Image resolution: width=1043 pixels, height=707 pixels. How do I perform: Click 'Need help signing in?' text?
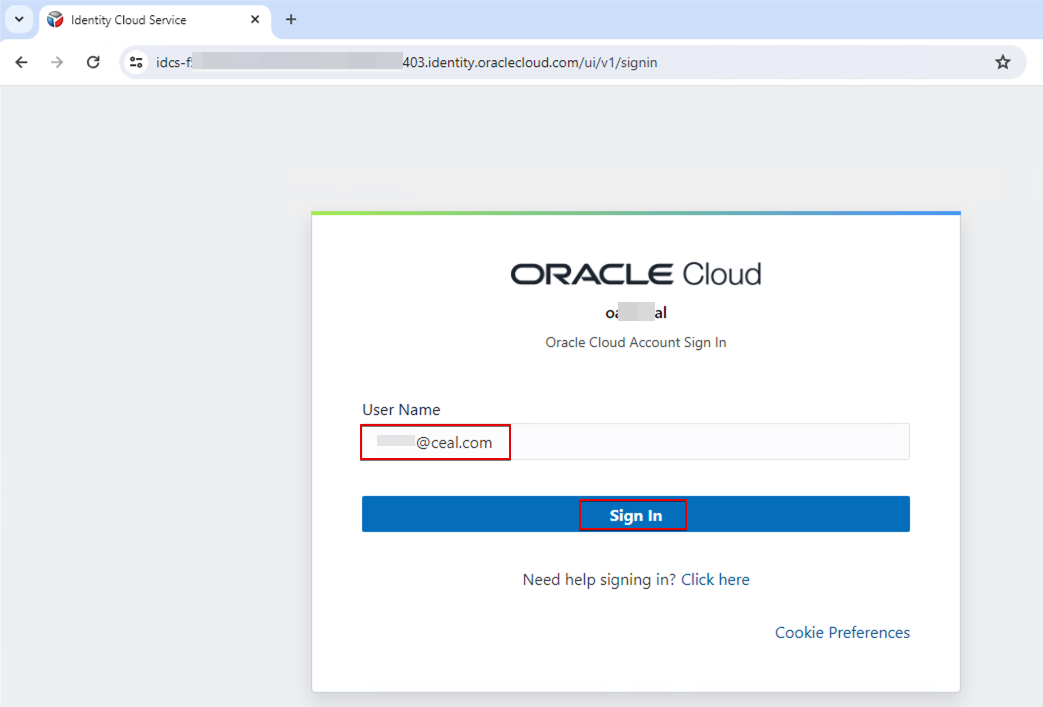(x=599, y=579)
